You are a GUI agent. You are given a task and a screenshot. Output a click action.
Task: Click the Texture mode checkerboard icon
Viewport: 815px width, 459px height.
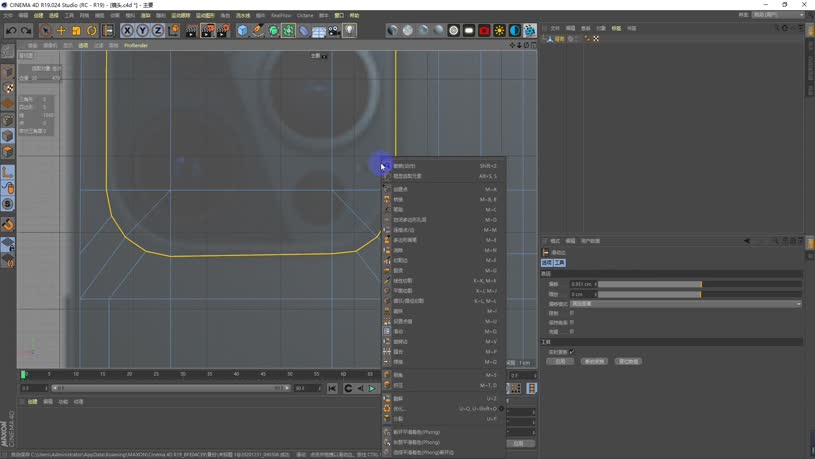pyautogui.click(x=8, y=87)
